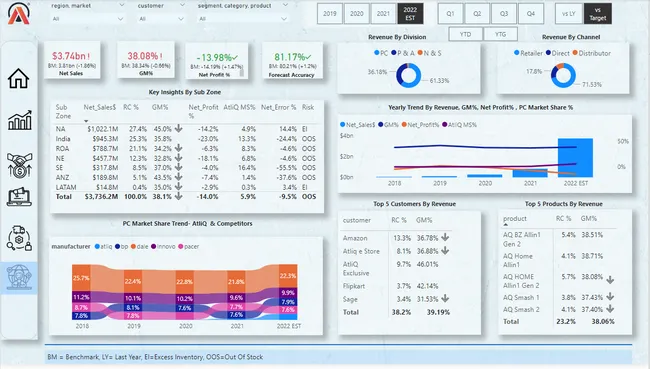Toggle the Q3 quarter filter
Viewport: 650px width, 369px height.
point(504,14)
